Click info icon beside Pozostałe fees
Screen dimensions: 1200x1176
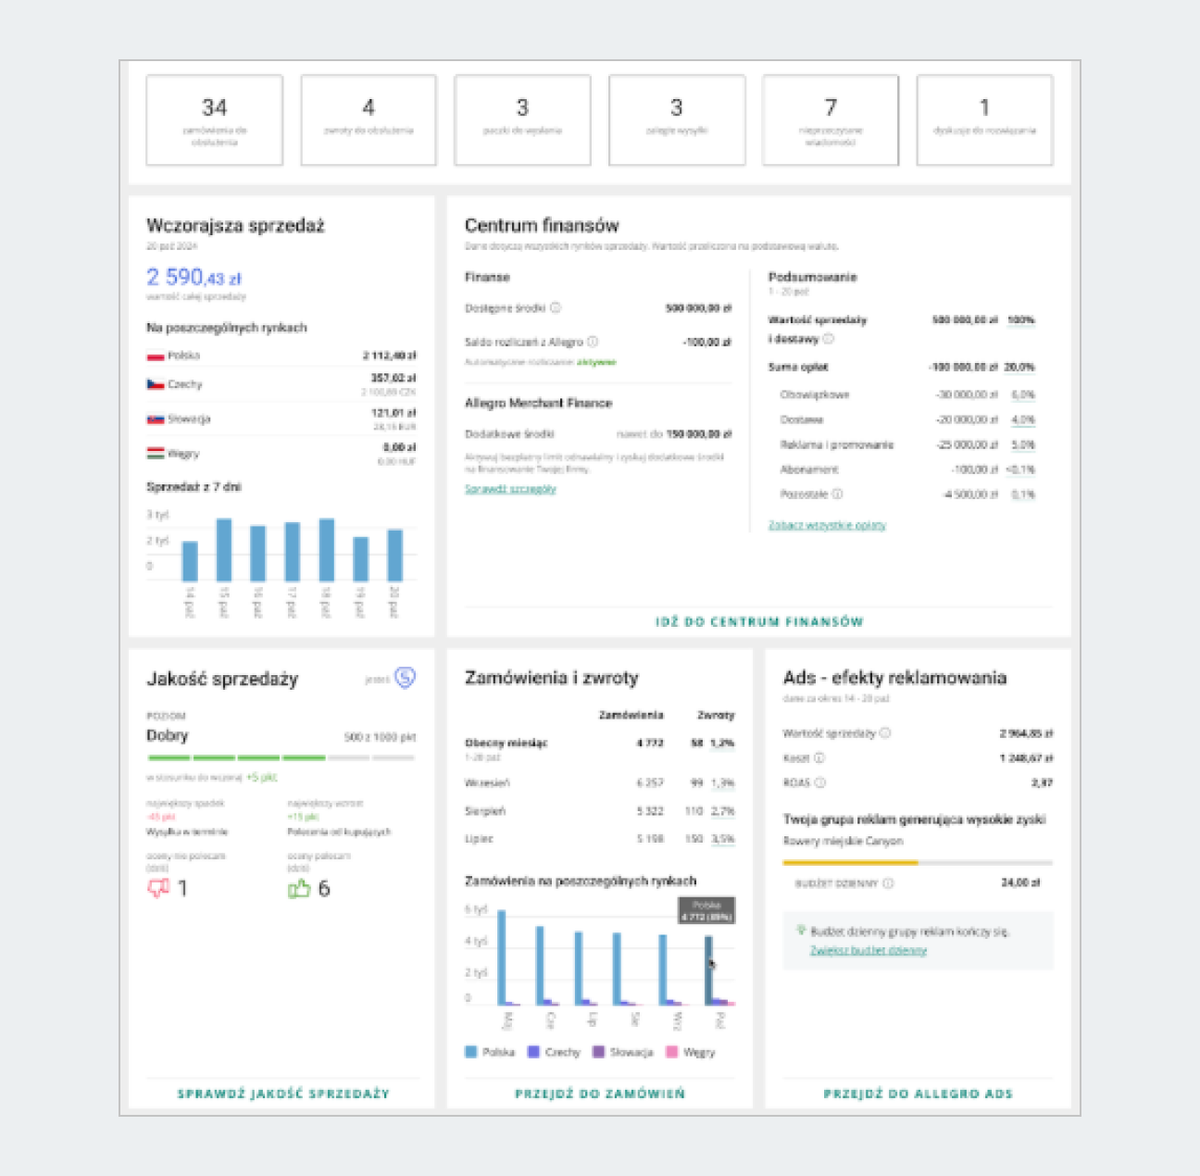[x=837, y=494]
